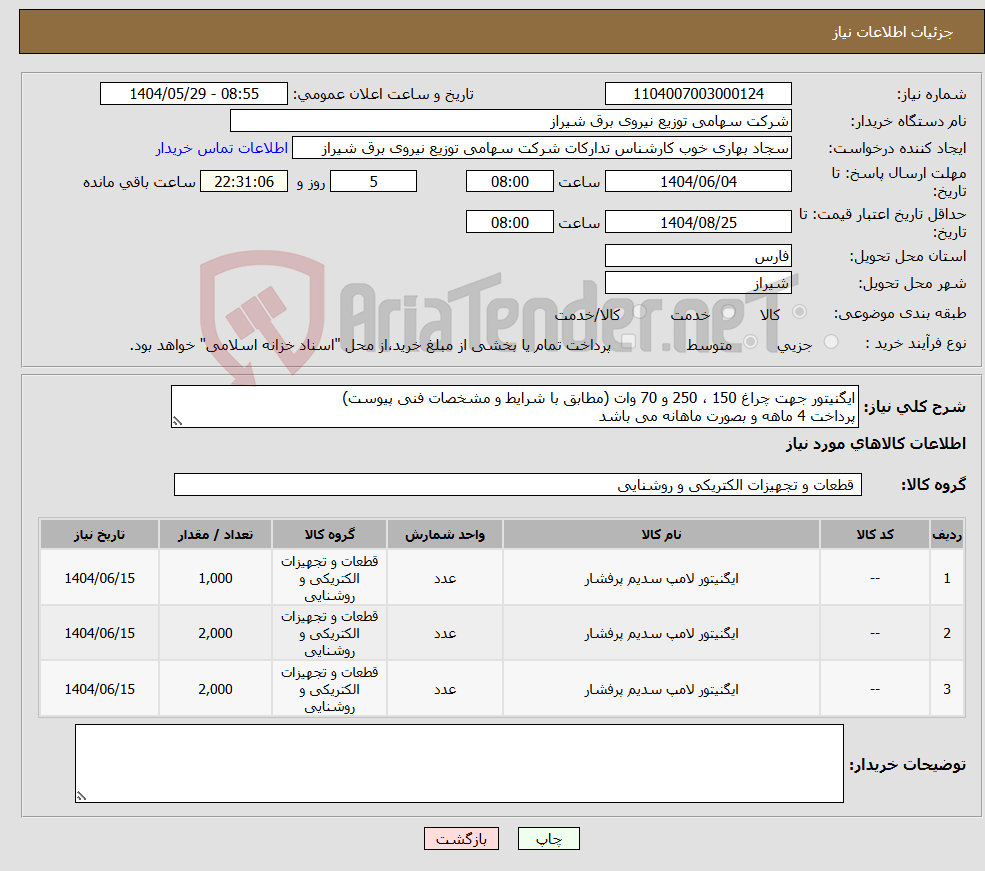Screen dimensions: 985x871
Task: Select the کالا/خدمت radio button
Action: pos(639,311)
